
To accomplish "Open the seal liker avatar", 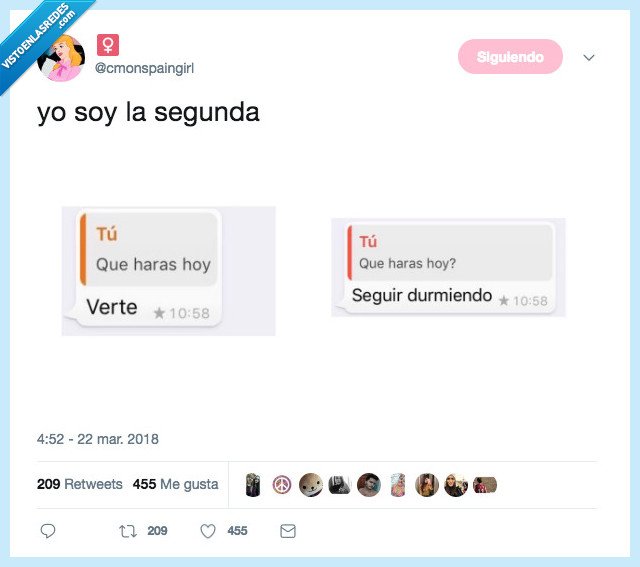I will pos(311,485).
